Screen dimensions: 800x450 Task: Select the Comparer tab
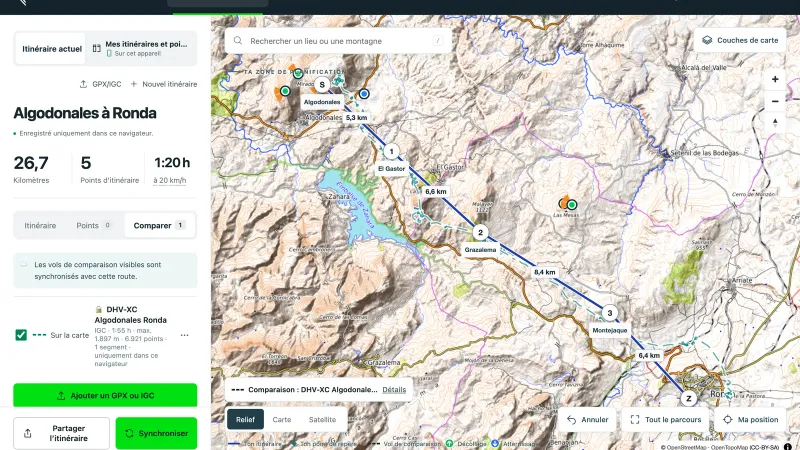(x=159, y=226)
